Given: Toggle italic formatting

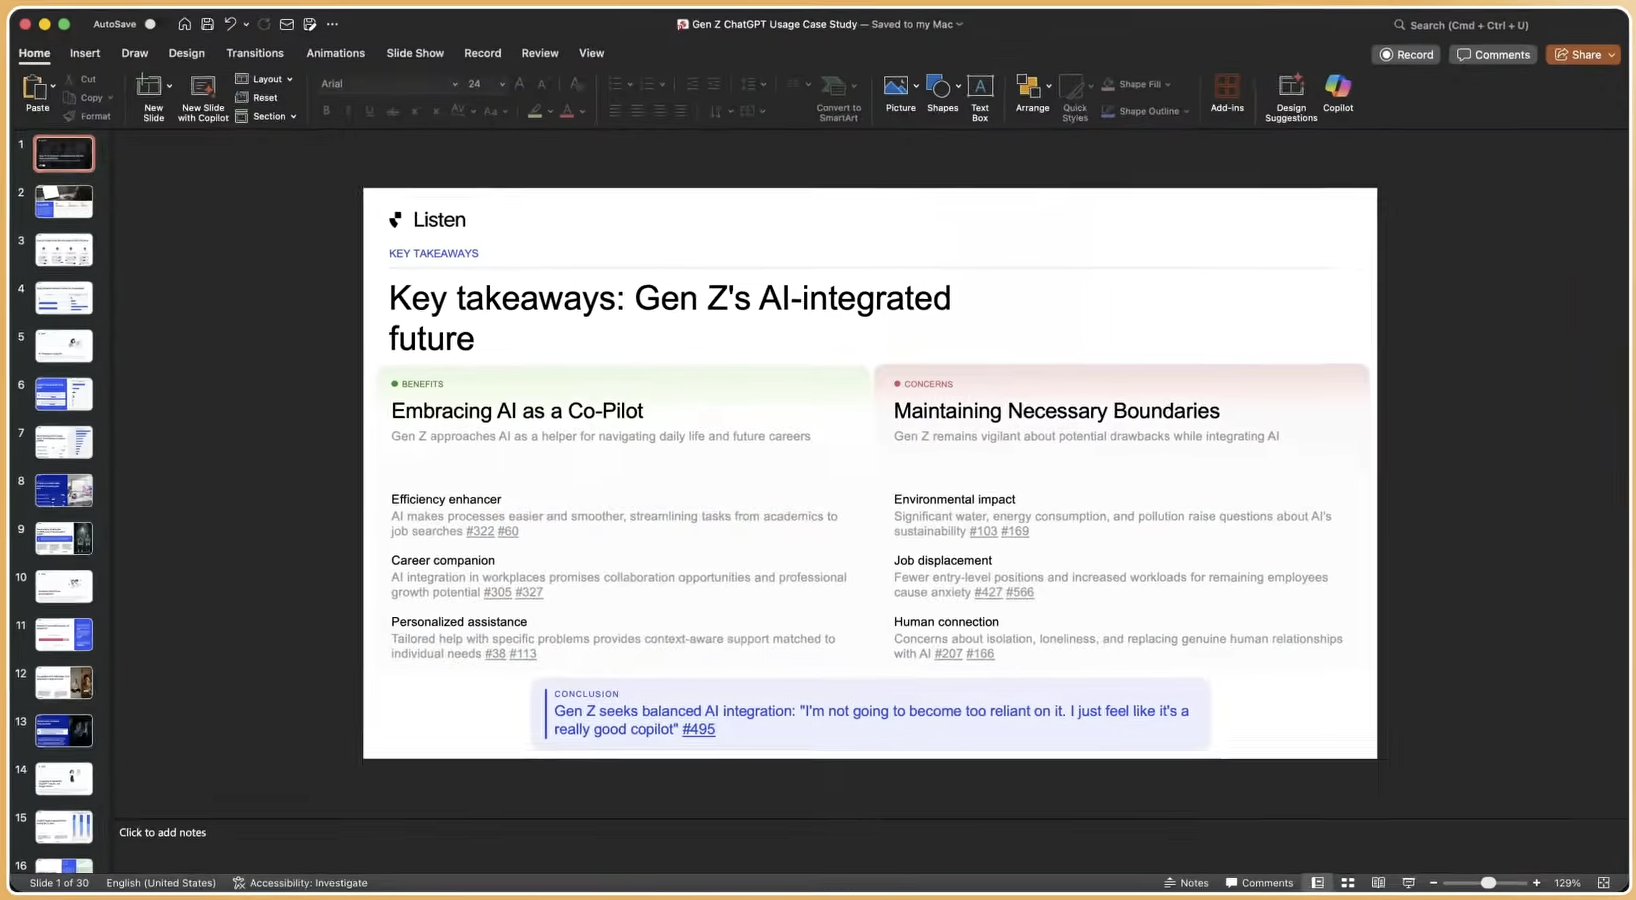Looking at the screenshot, I should pos(347,111).
